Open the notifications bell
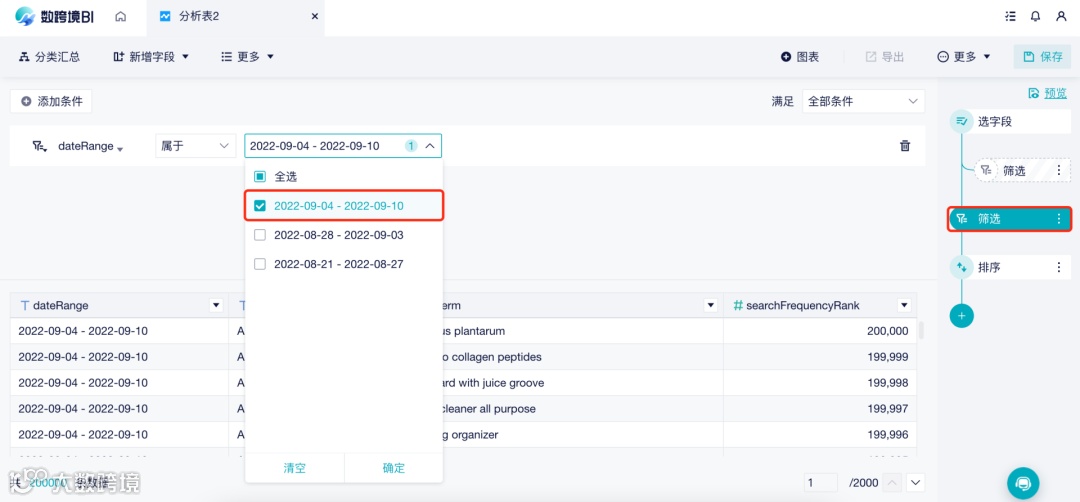1080x502 pixels. click(1035, 17)
